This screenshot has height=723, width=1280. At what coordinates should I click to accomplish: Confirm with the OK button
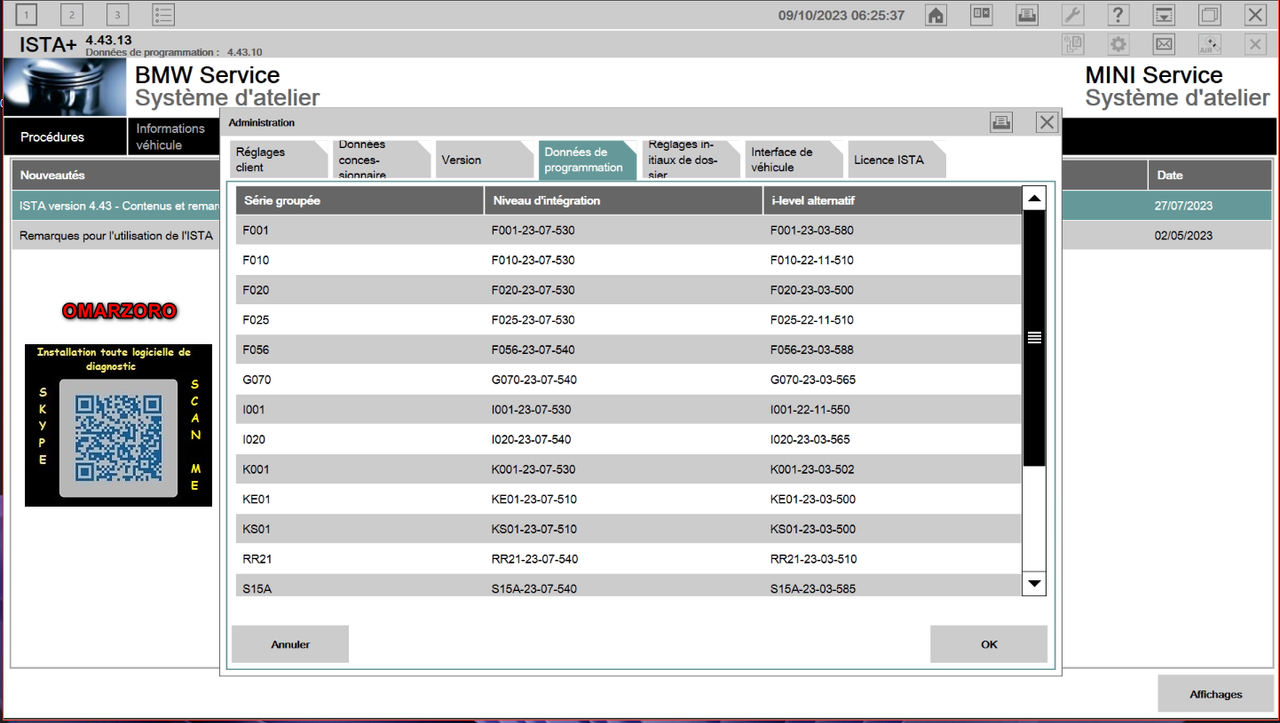coord(989,644)
